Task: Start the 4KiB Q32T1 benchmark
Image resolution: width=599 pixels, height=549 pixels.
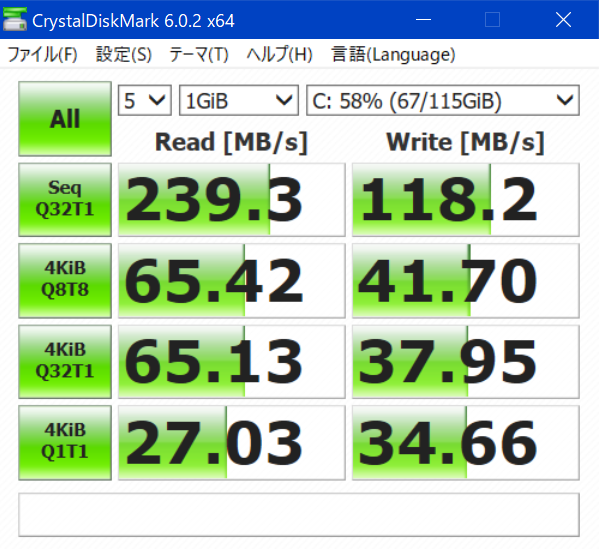Action: click(x=65, y=361)
